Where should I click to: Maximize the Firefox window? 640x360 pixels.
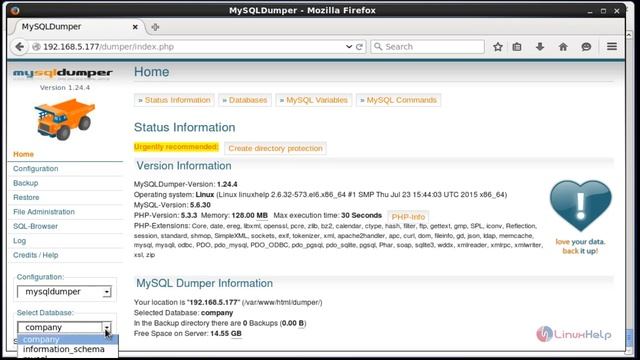[x=603, y=11]
